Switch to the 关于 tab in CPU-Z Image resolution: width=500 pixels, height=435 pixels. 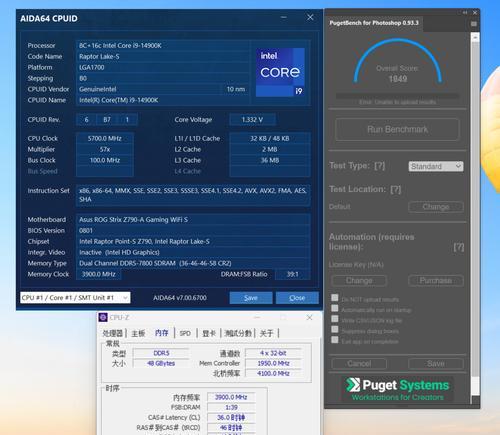(266, 333)
